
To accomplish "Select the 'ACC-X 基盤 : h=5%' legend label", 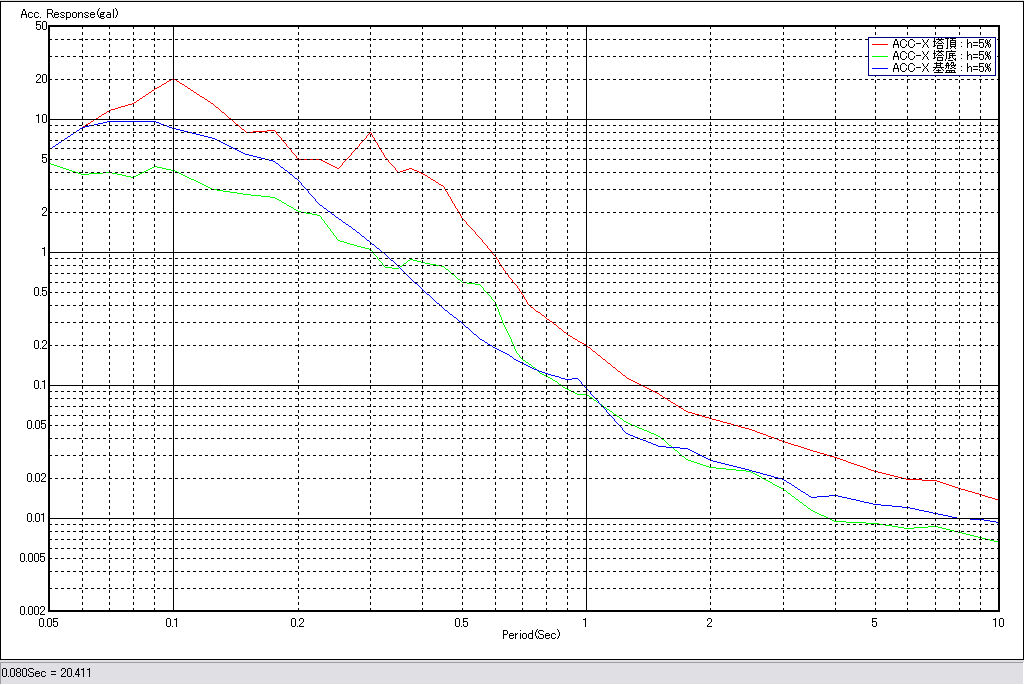I will point(942,68).
